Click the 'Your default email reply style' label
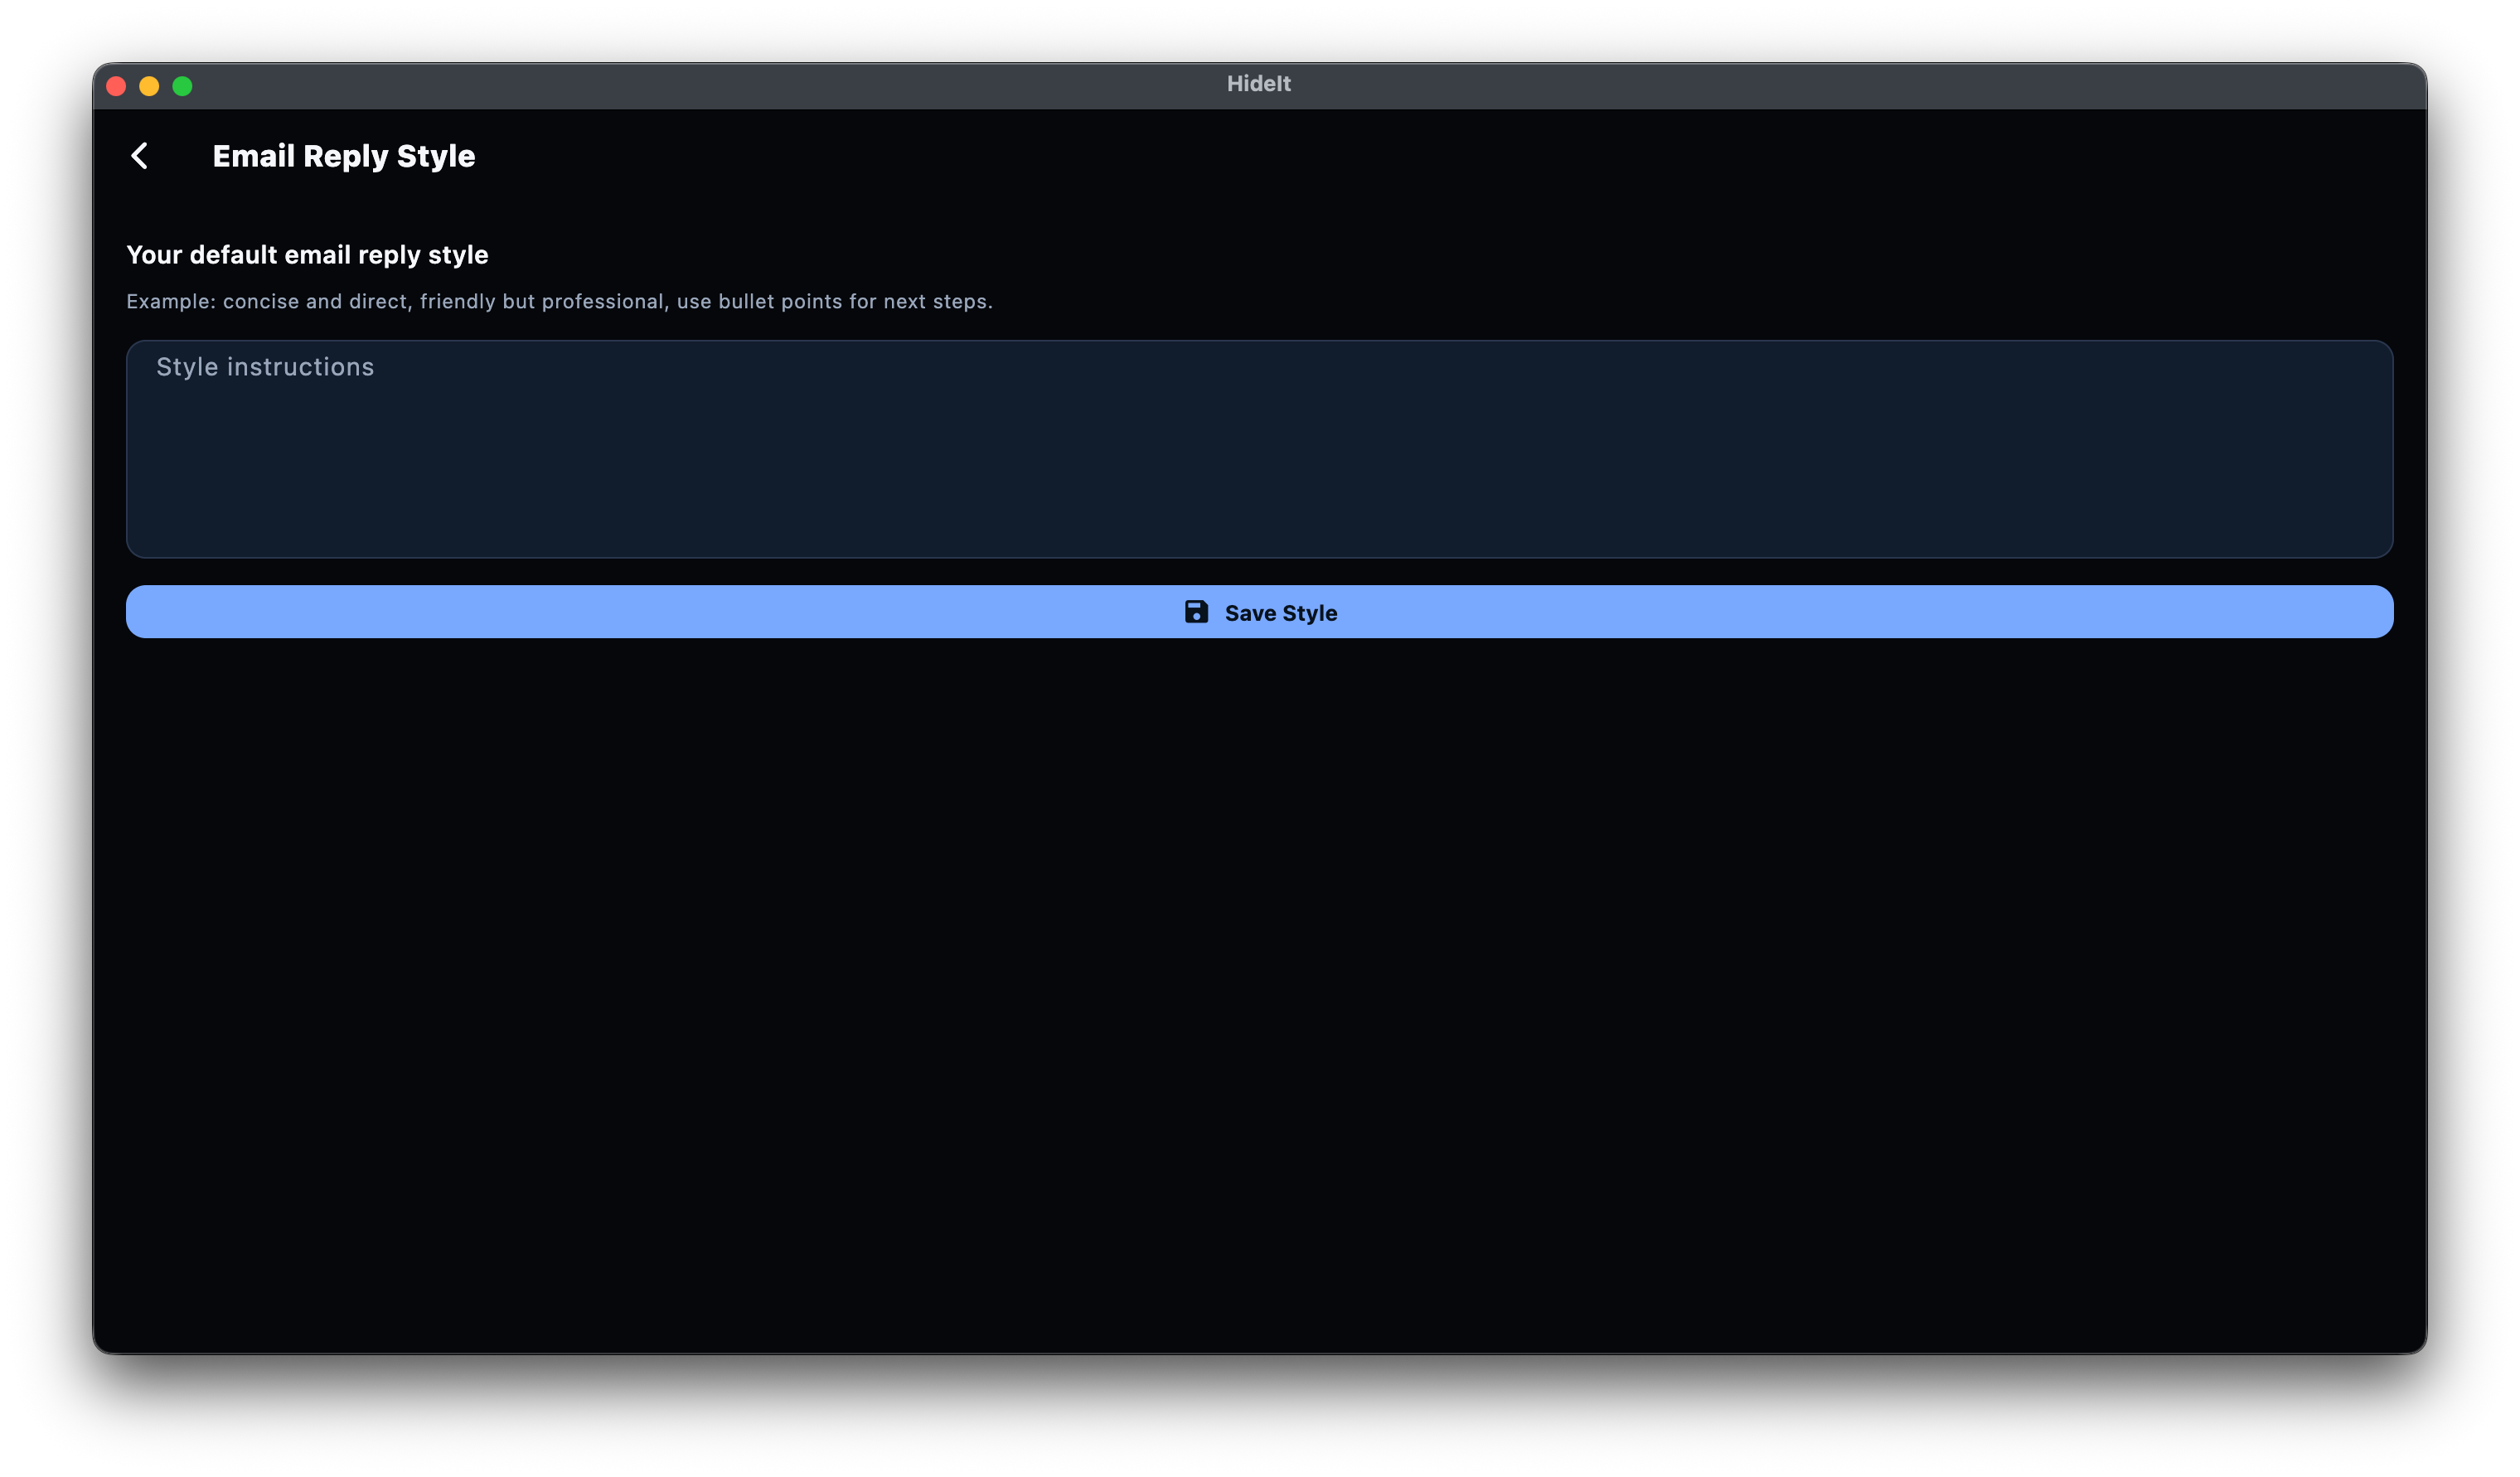The height and width of the screenshot is (1477, 2520). (x=307, y=255)
